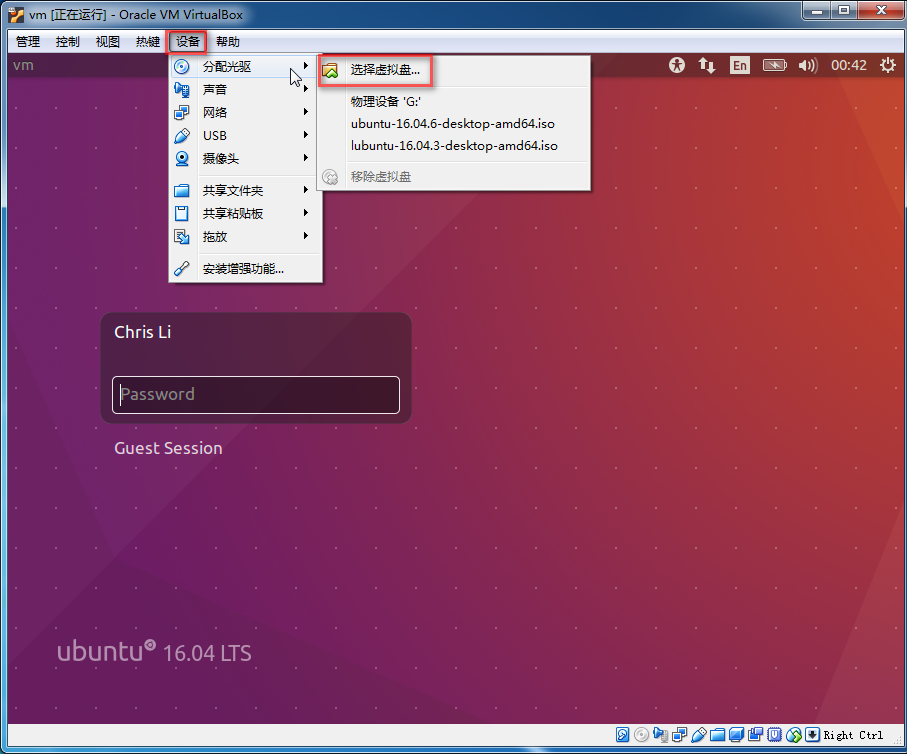Open the 管理 menu
The width and height of the screenshot is (907, 754).
(28, 42)
